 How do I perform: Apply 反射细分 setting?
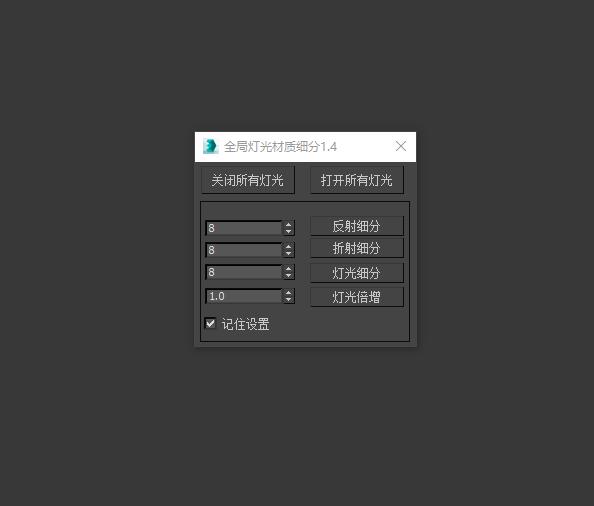[x=357, y=226]
